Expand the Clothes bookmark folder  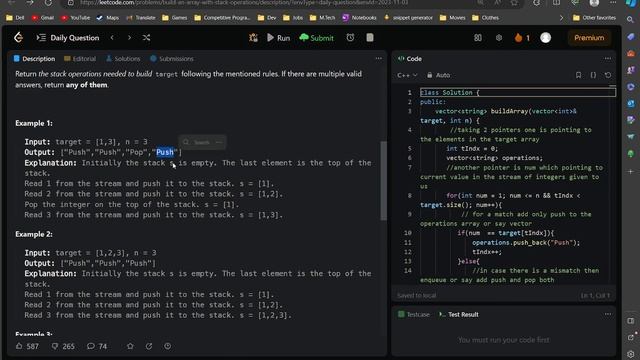(485, 18)
